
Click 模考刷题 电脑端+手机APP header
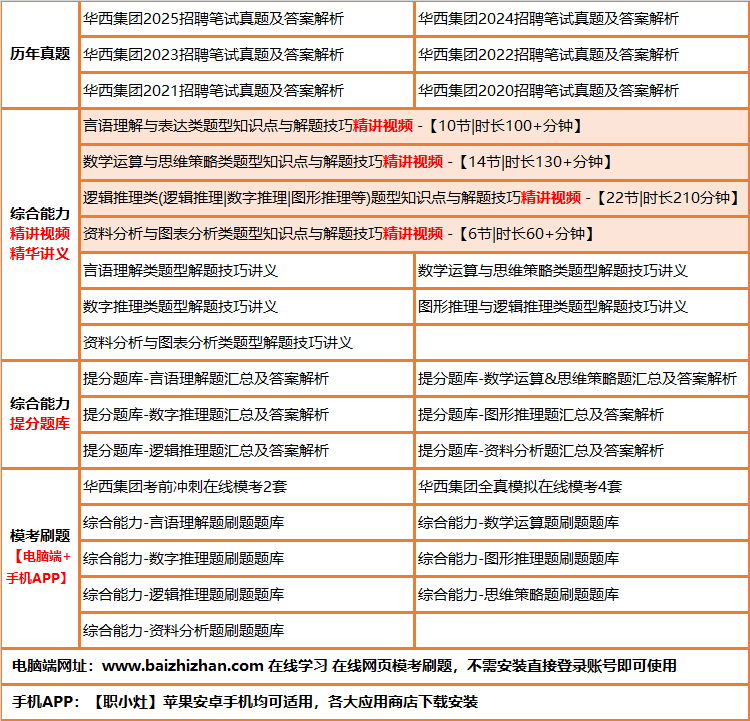(40, 558)
